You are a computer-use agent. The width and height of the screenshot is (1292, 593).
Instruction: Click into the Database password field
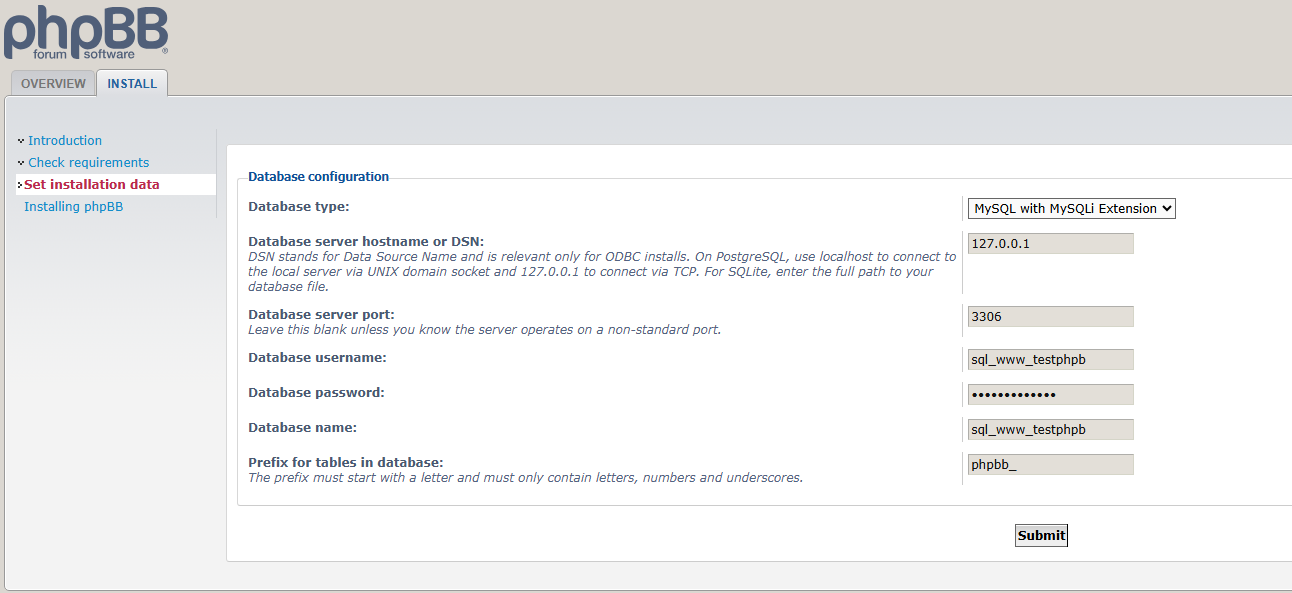pyautogui.click(x=1050, y=394)
